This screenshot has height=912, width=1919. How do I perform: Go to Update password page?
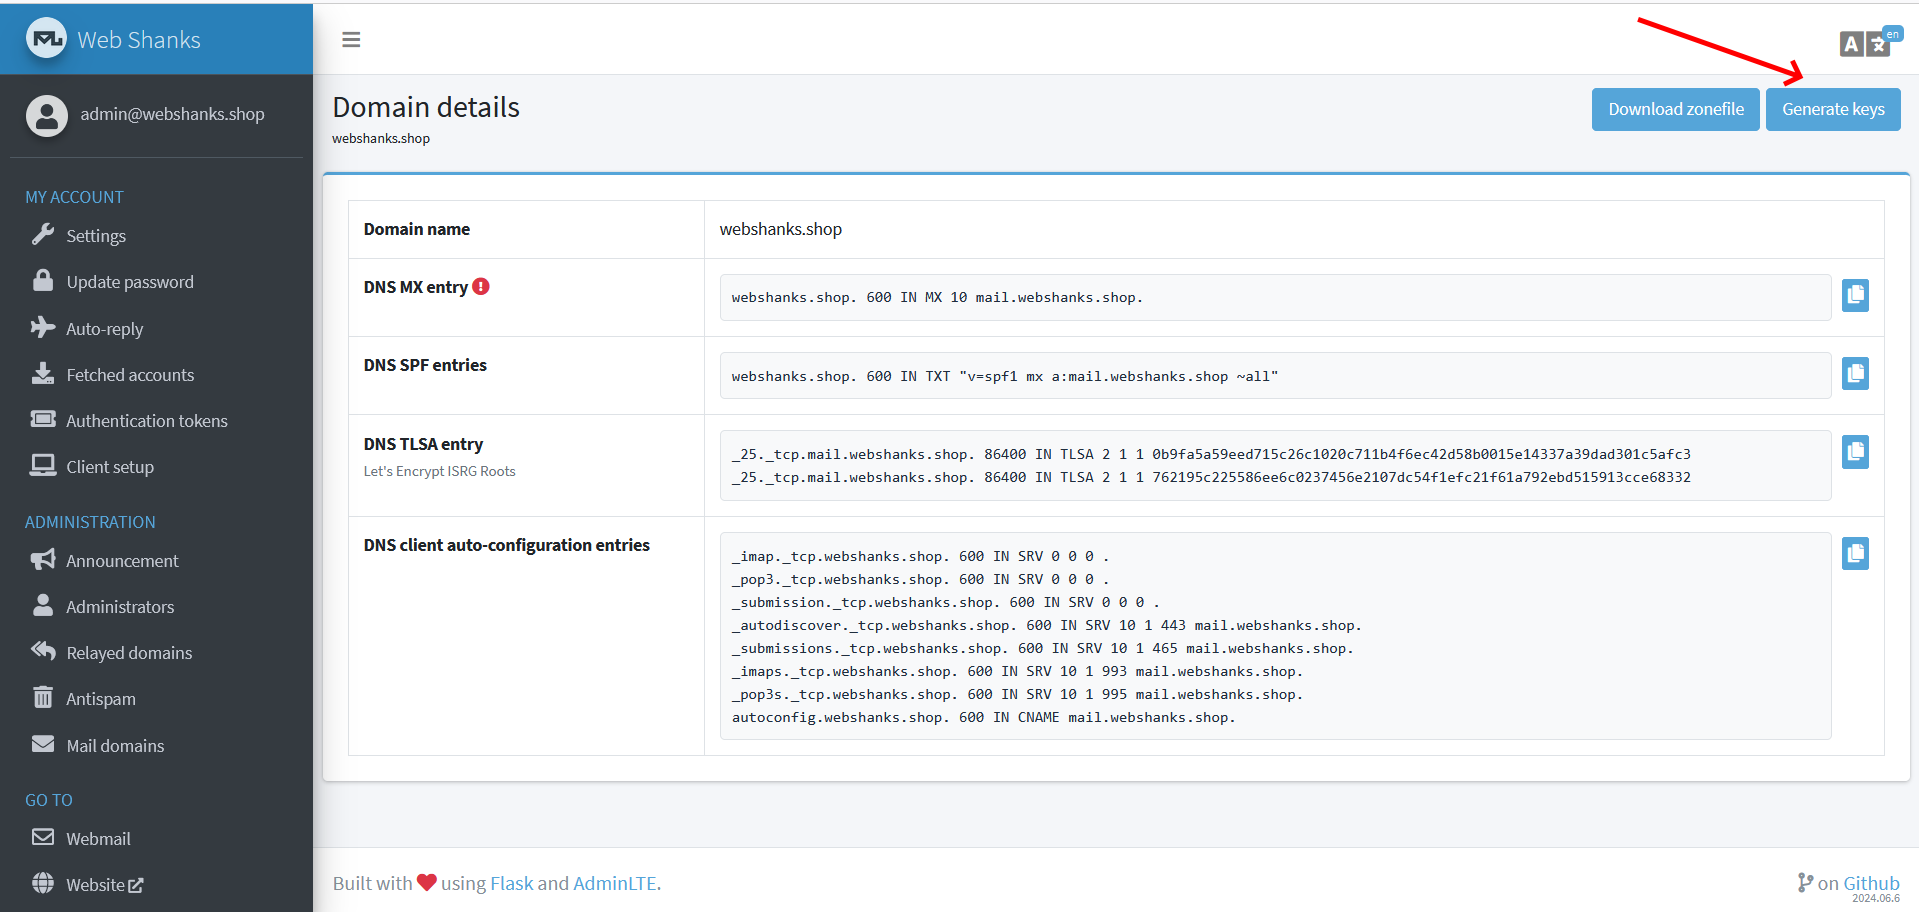click(x=130, y=282)
